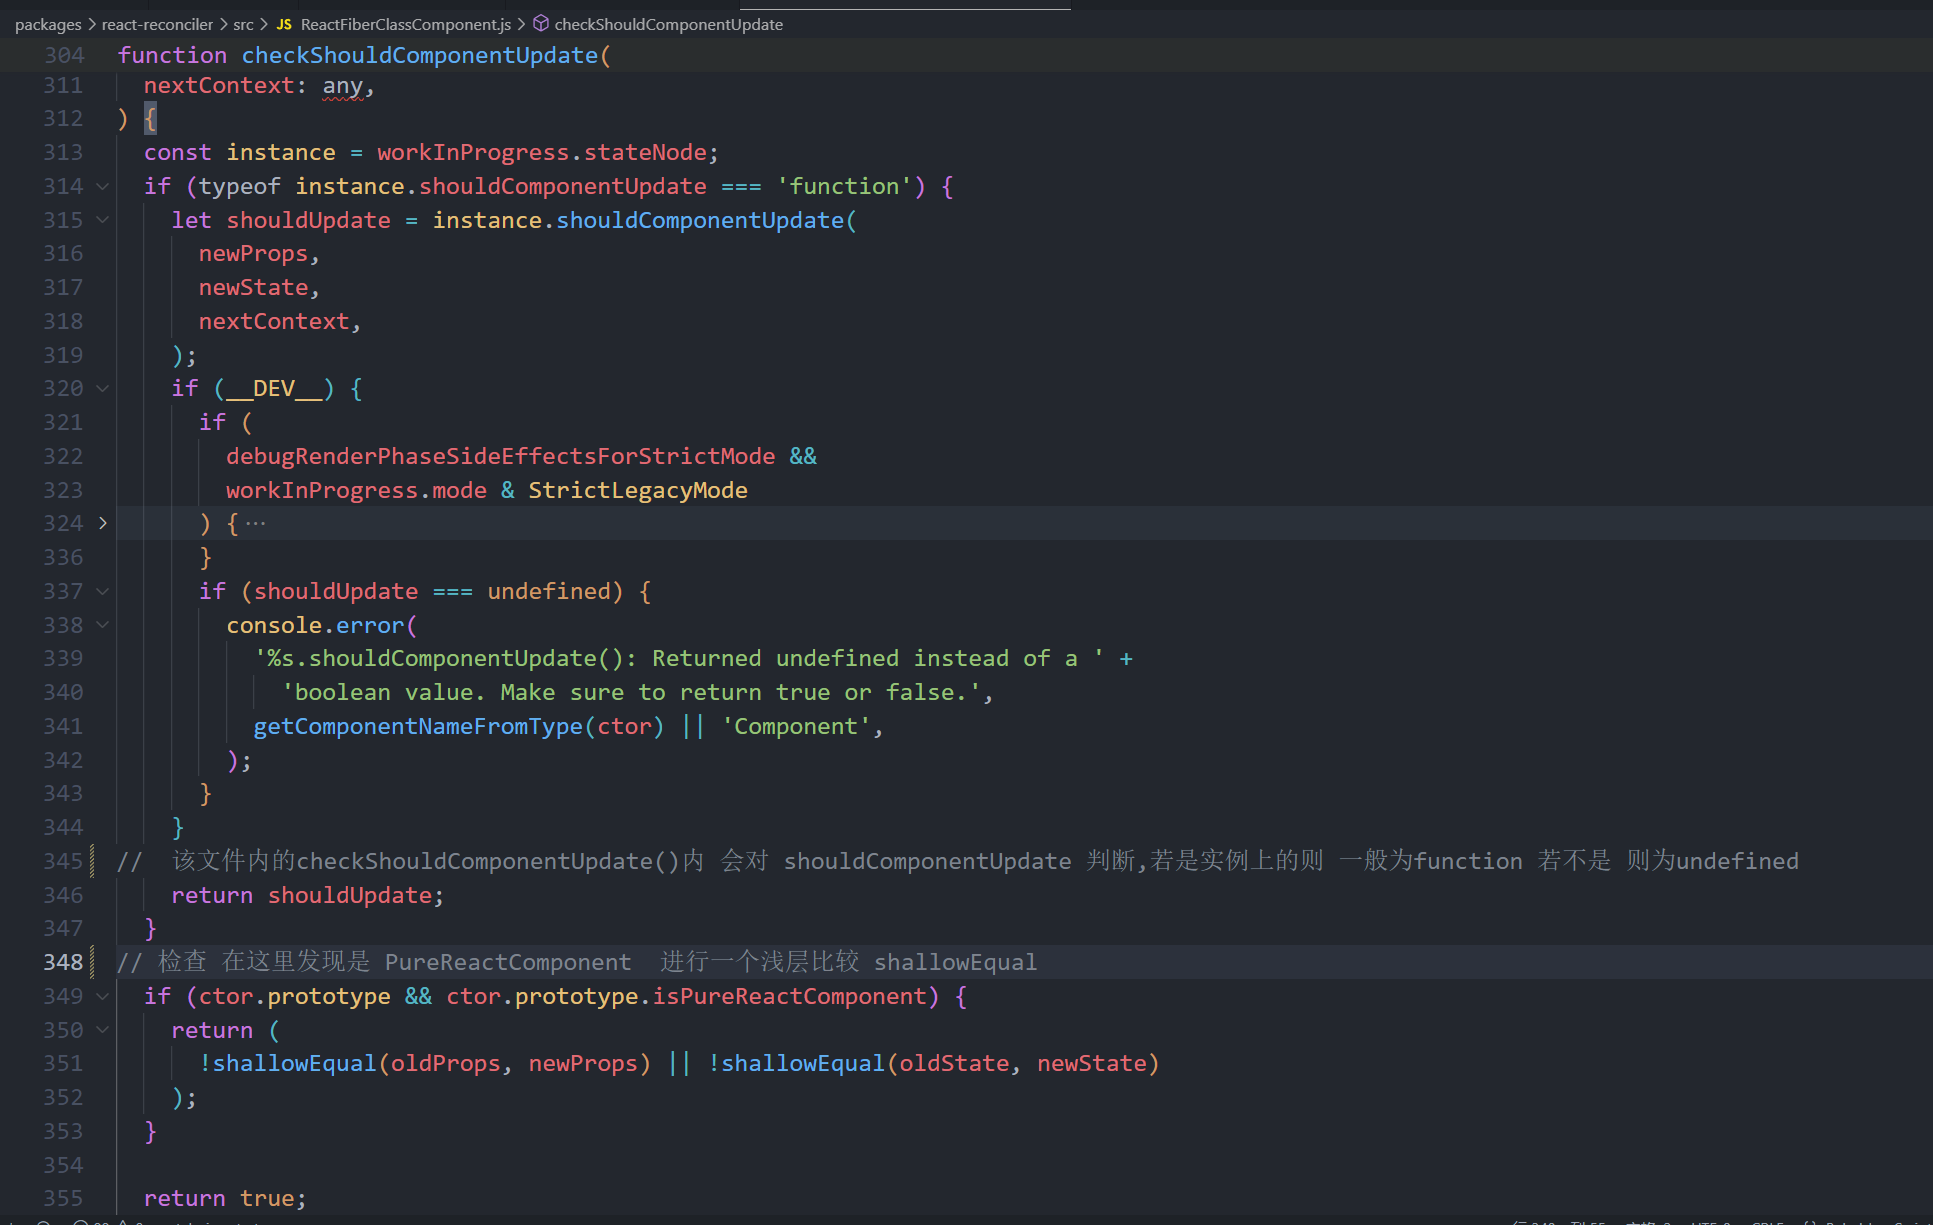Viewport: 1933px width, 1225px height.
Task: Click line number 313 in gutter
Action: click(63, 152)
